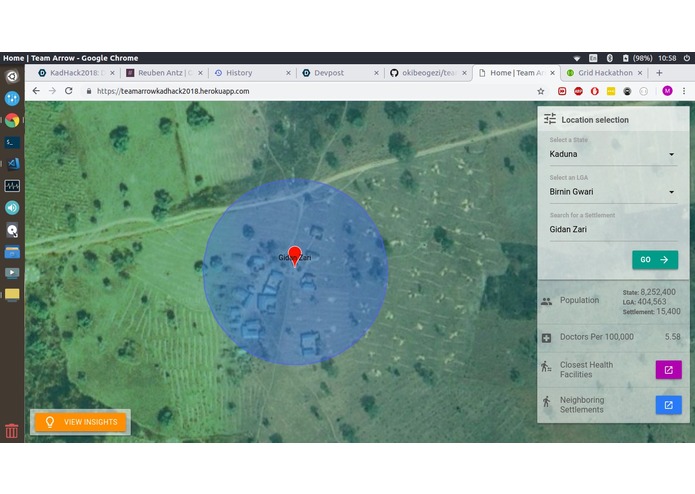Reload the current page

point(69,91)
